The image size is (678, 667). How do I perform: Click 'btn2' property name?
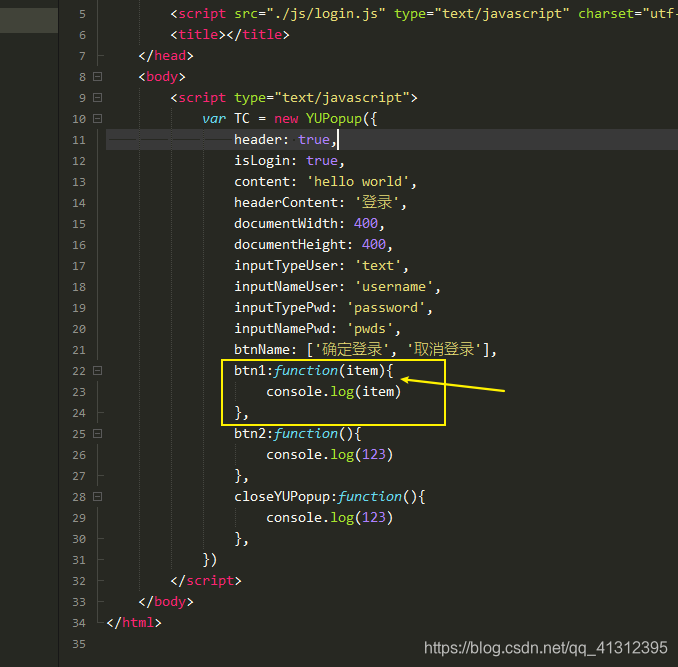pyautogui.click(x=249, y=434)
